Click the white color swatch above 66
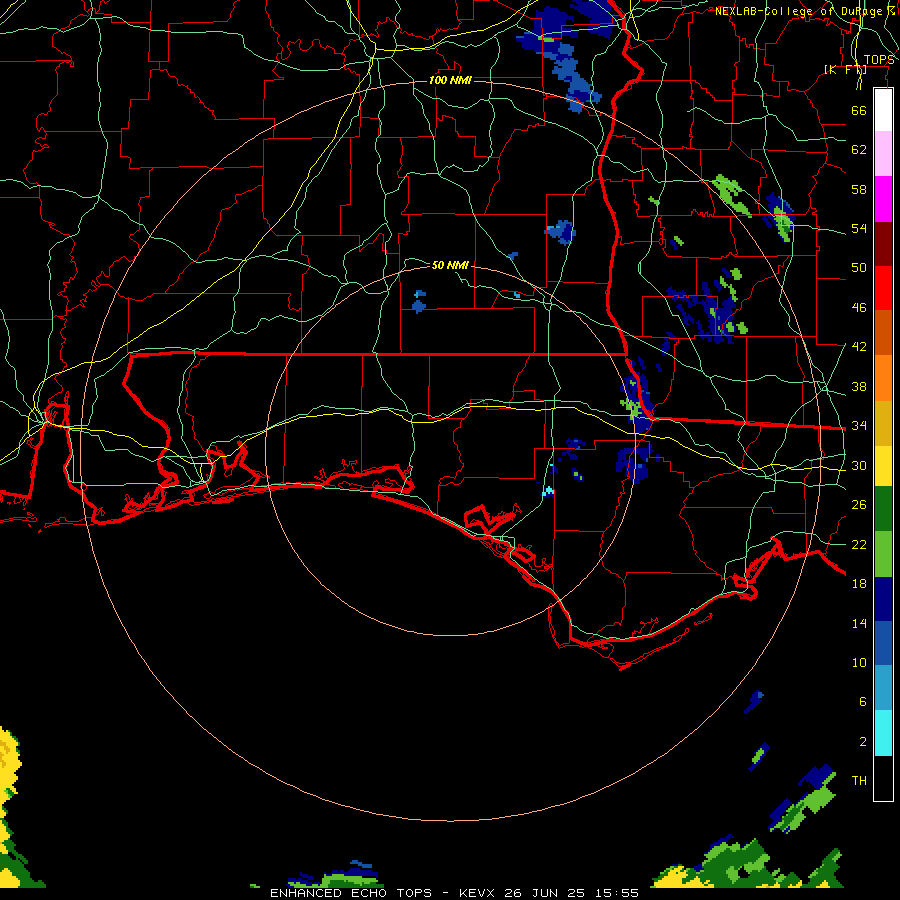This screenshot has width=900, height=900. [883, 110]
